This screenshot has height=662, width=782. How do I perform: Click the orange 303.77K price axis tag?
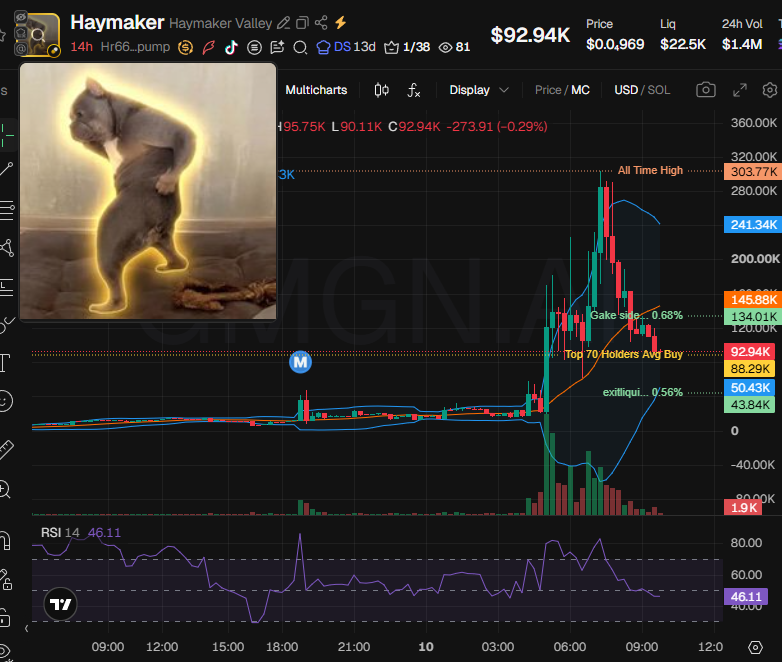point(754,172)
